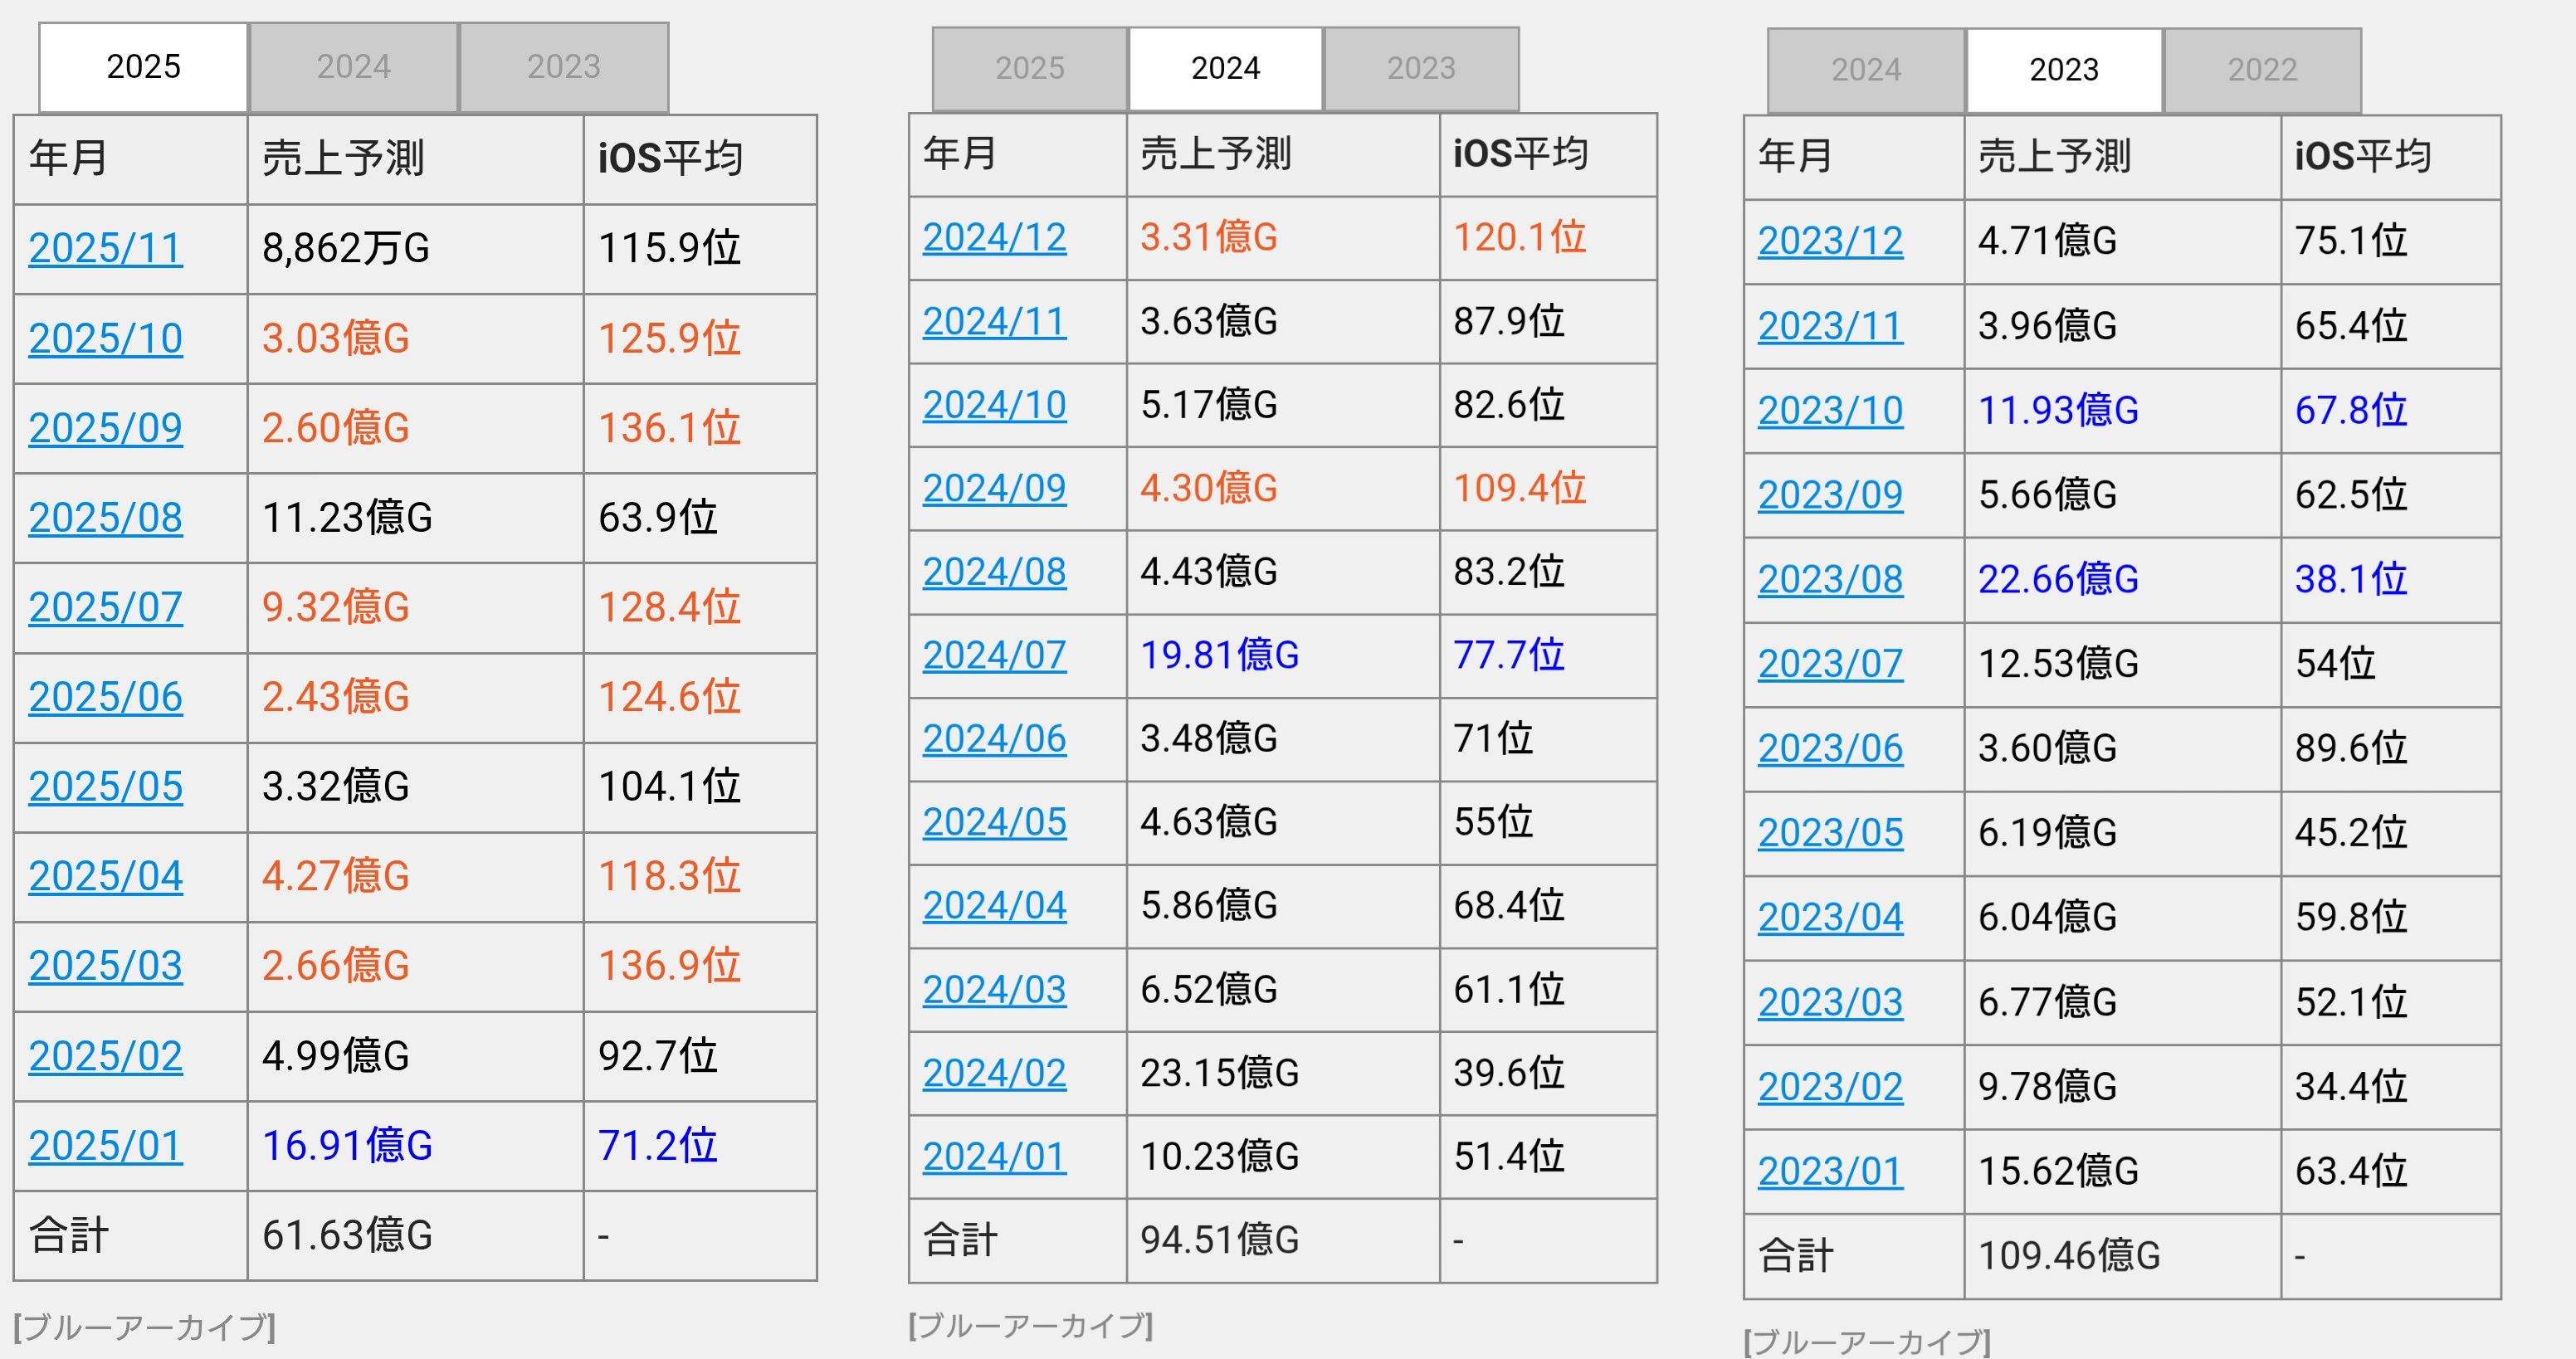Open the 2023/12 month link

point(1830,241)
